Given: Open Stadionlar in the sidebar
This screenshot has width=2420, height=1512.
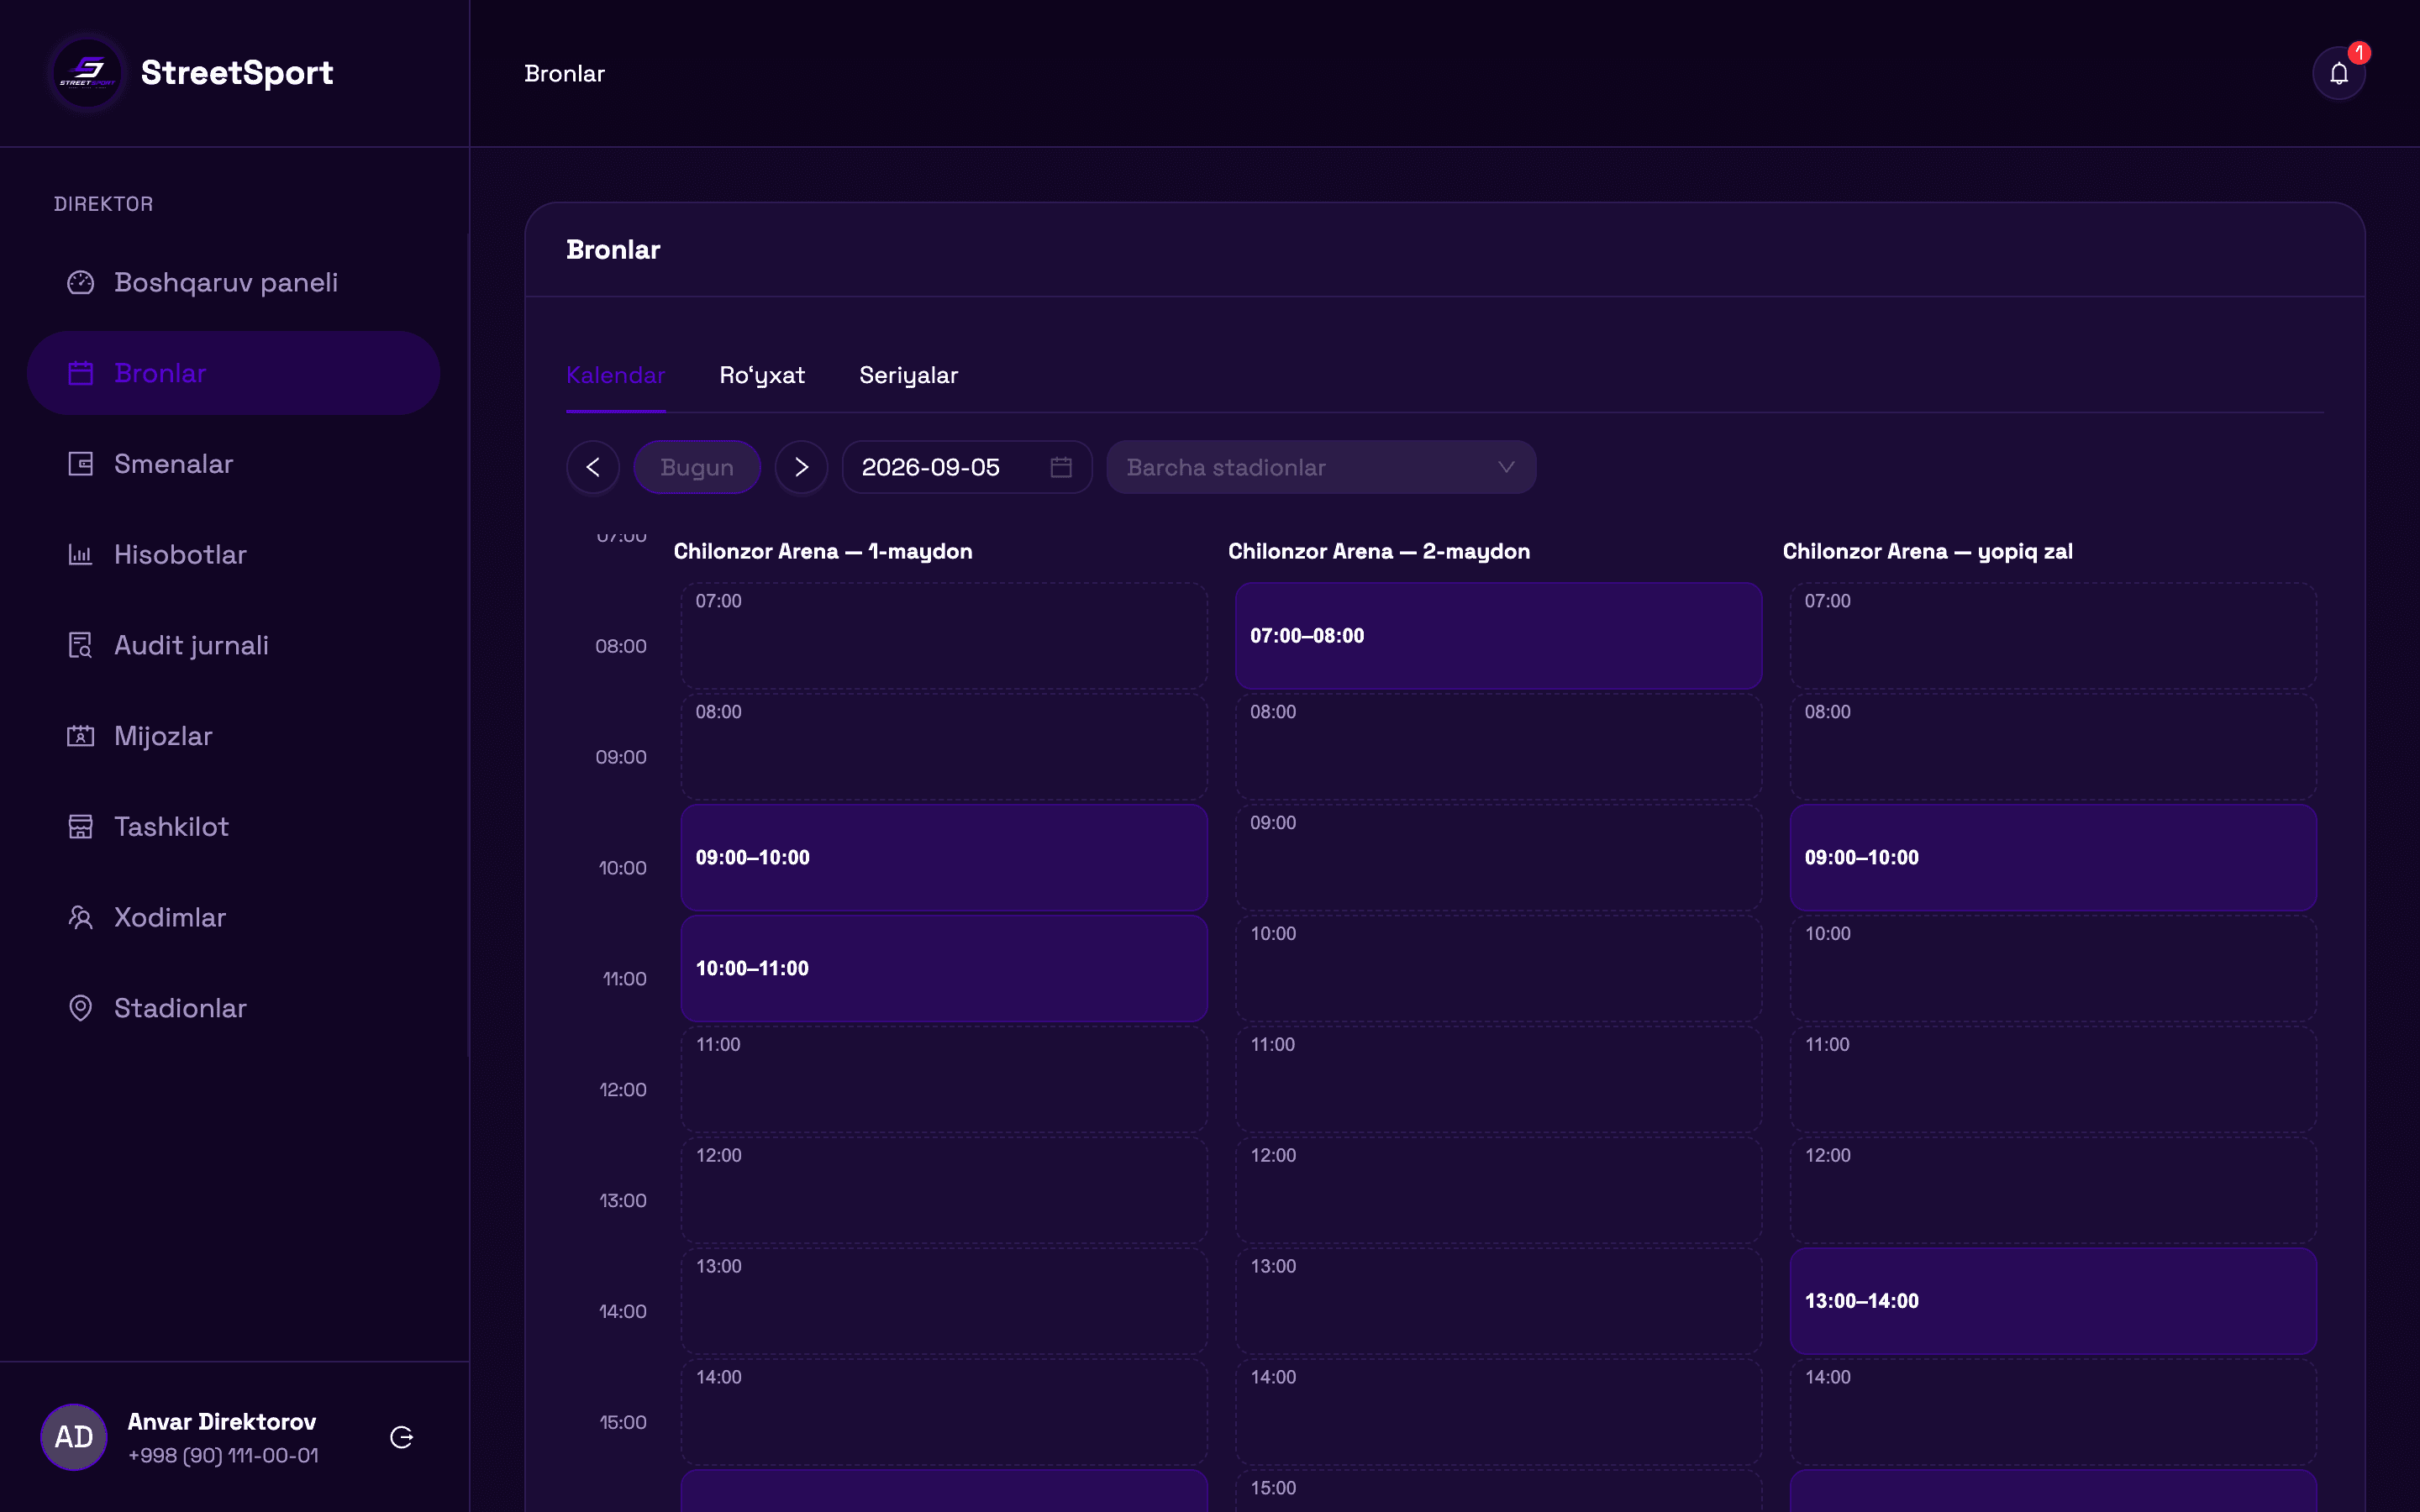Looking at the screenshot, I should click(233, 1008).
